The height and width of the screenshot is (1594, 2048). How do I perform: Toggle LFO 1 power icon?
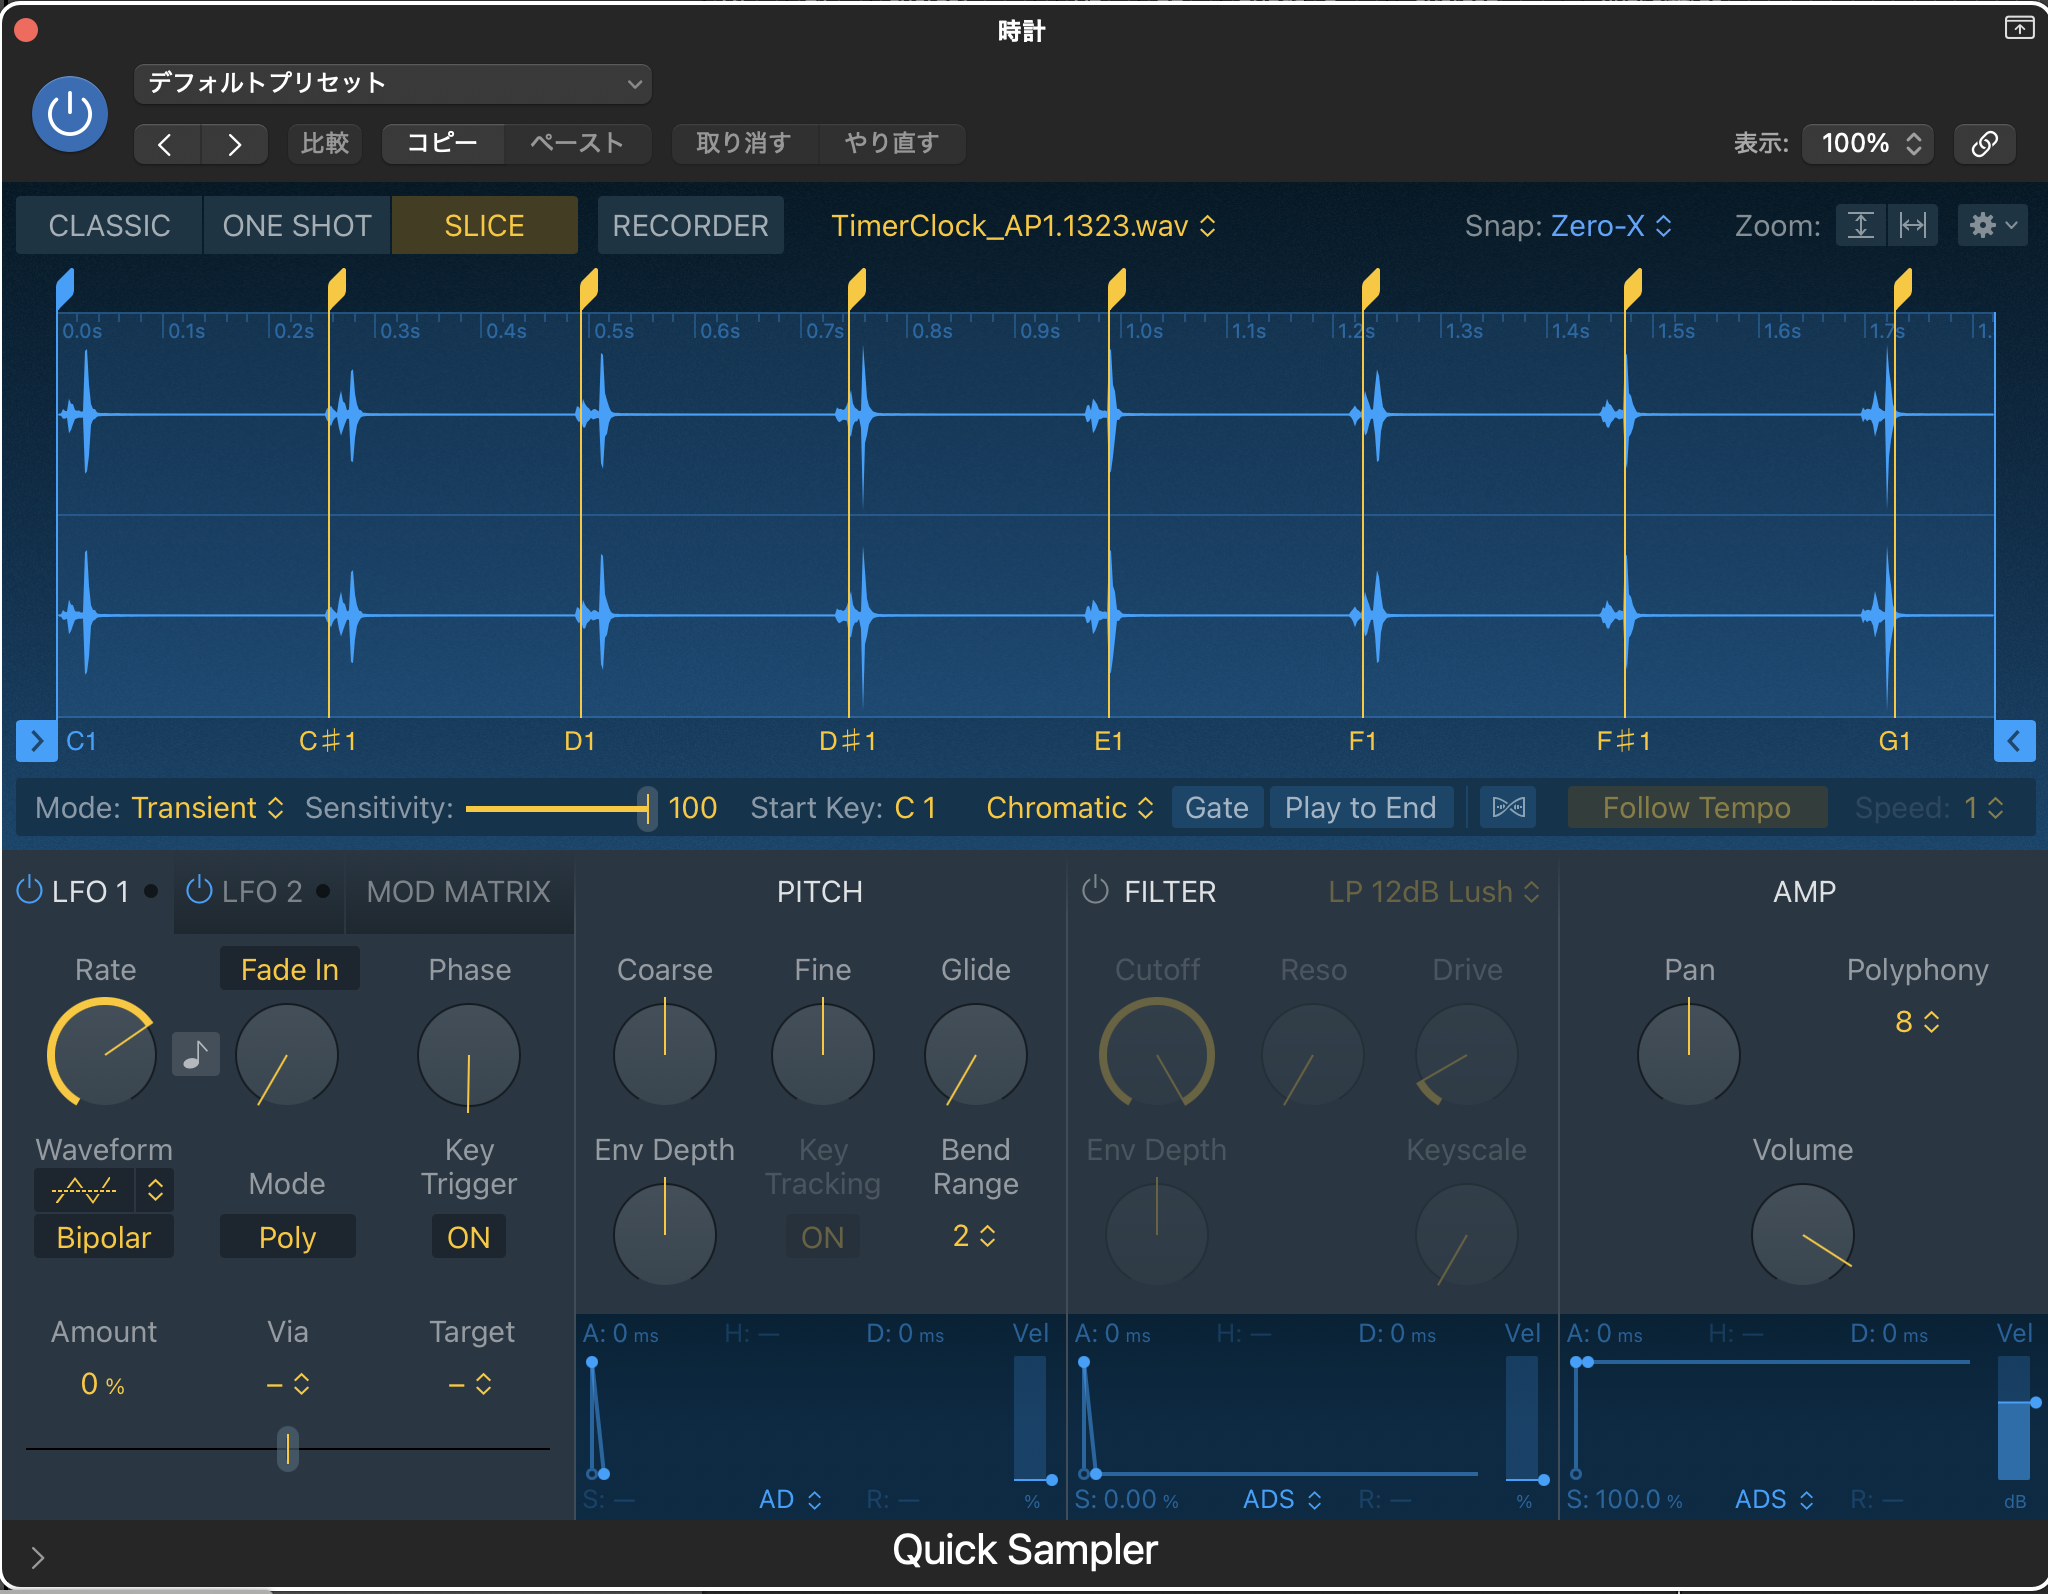30,890
